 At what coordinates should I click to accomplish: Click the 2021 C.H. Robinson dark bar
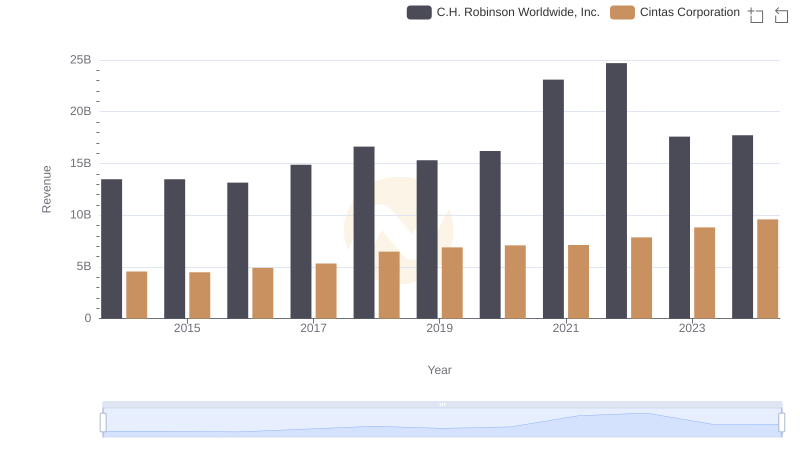pos(553,199)
